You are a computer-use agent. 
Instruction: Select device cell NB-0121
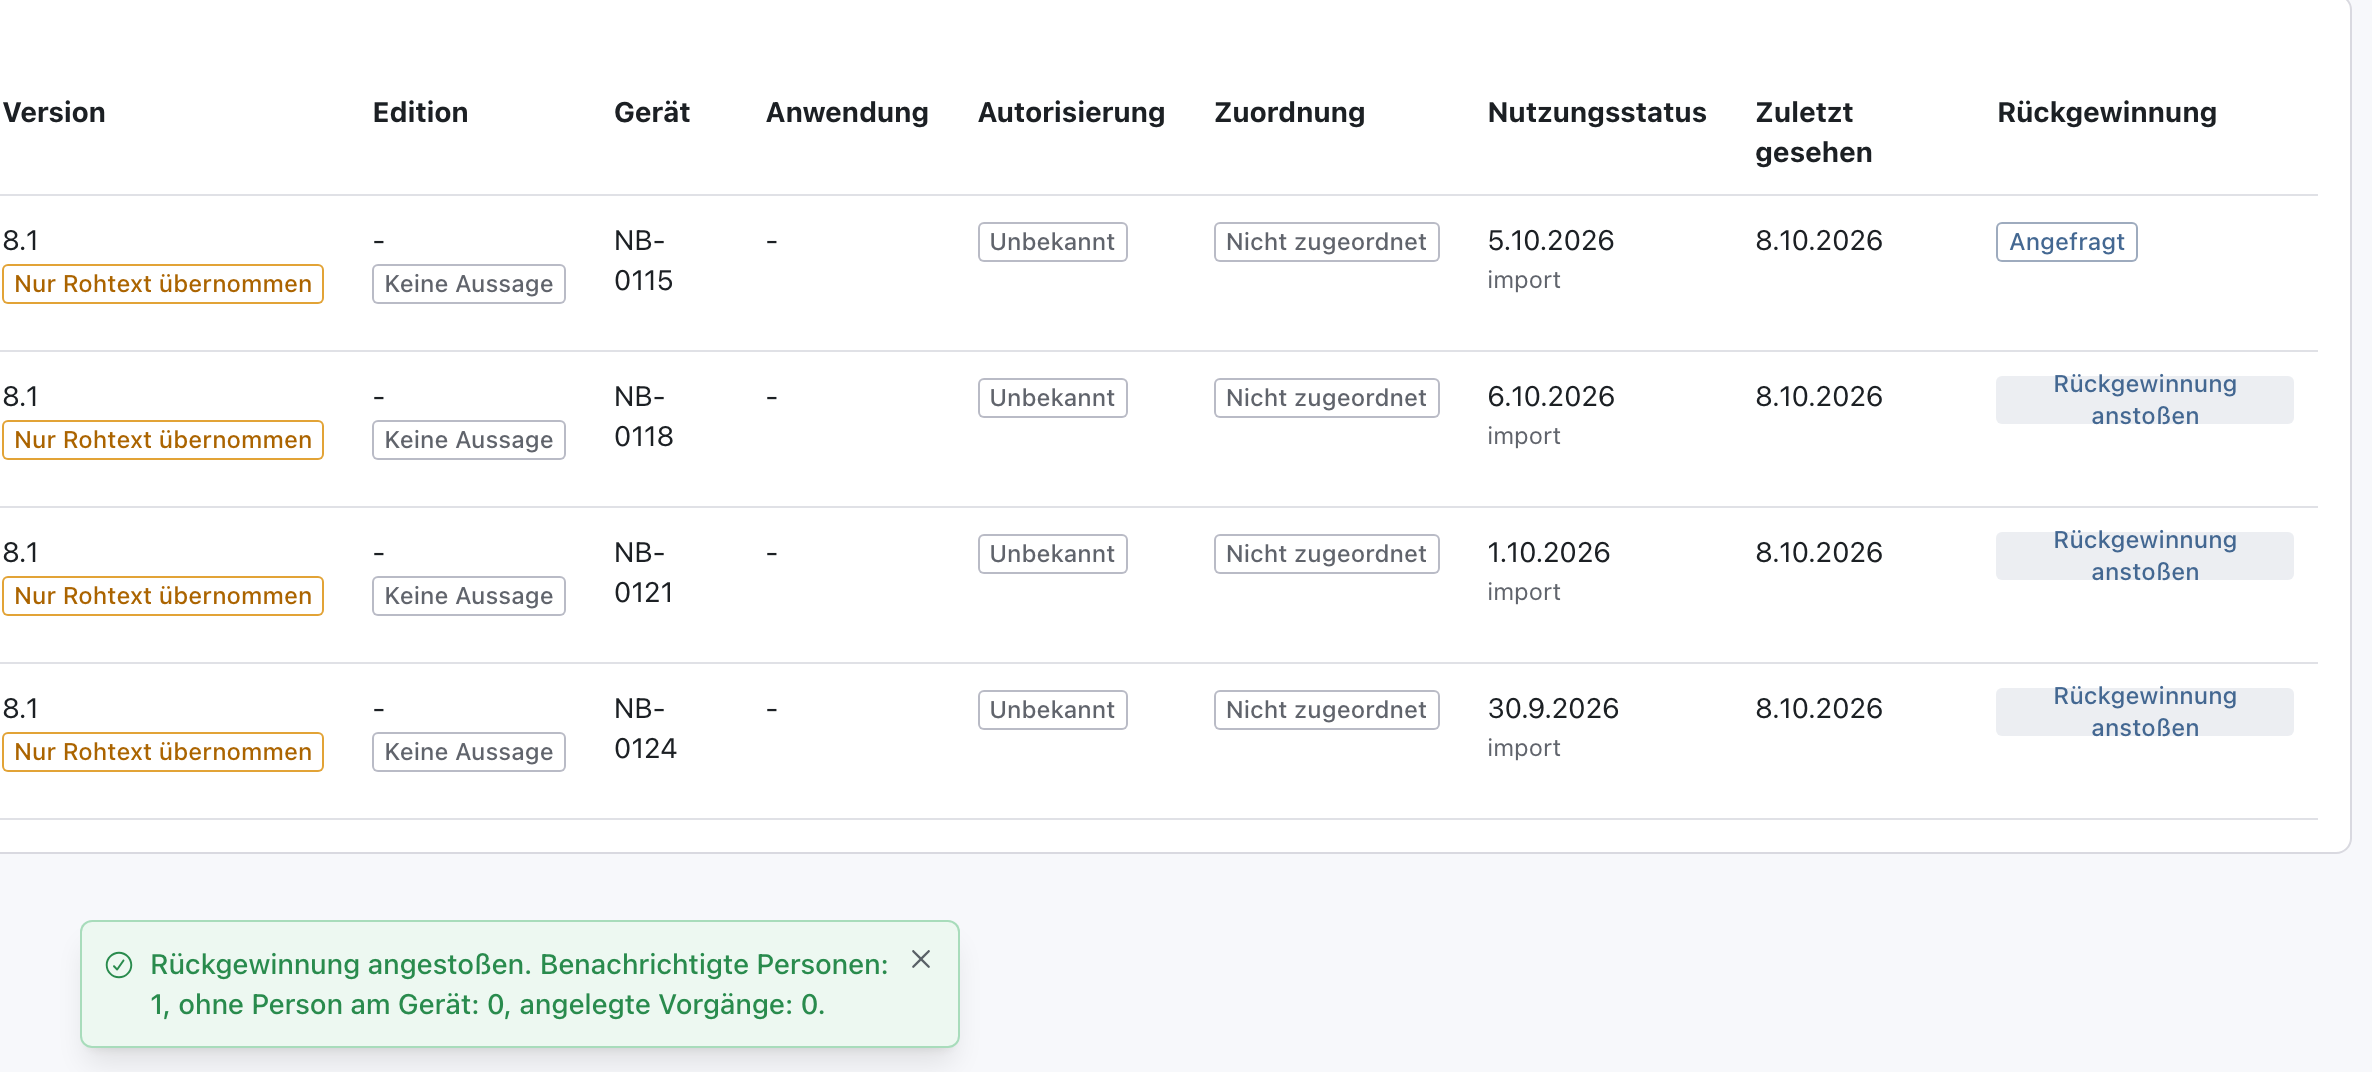pyautogui.click(x=643, y=572)
